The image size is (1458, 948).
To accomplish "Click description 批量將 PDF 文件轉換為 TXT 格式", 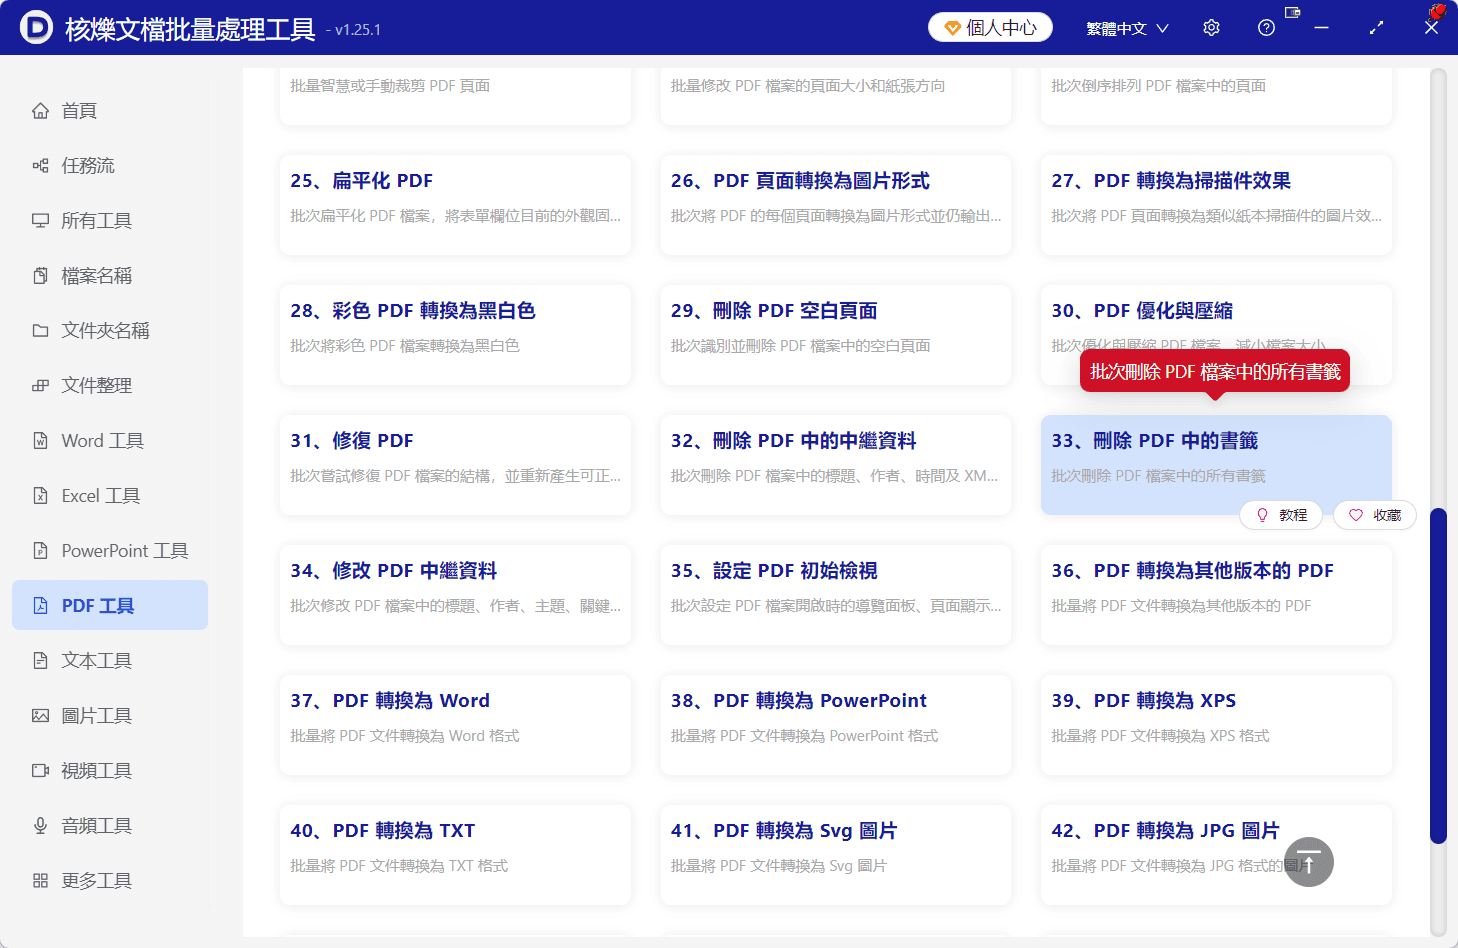I will [x=399, y=866].
